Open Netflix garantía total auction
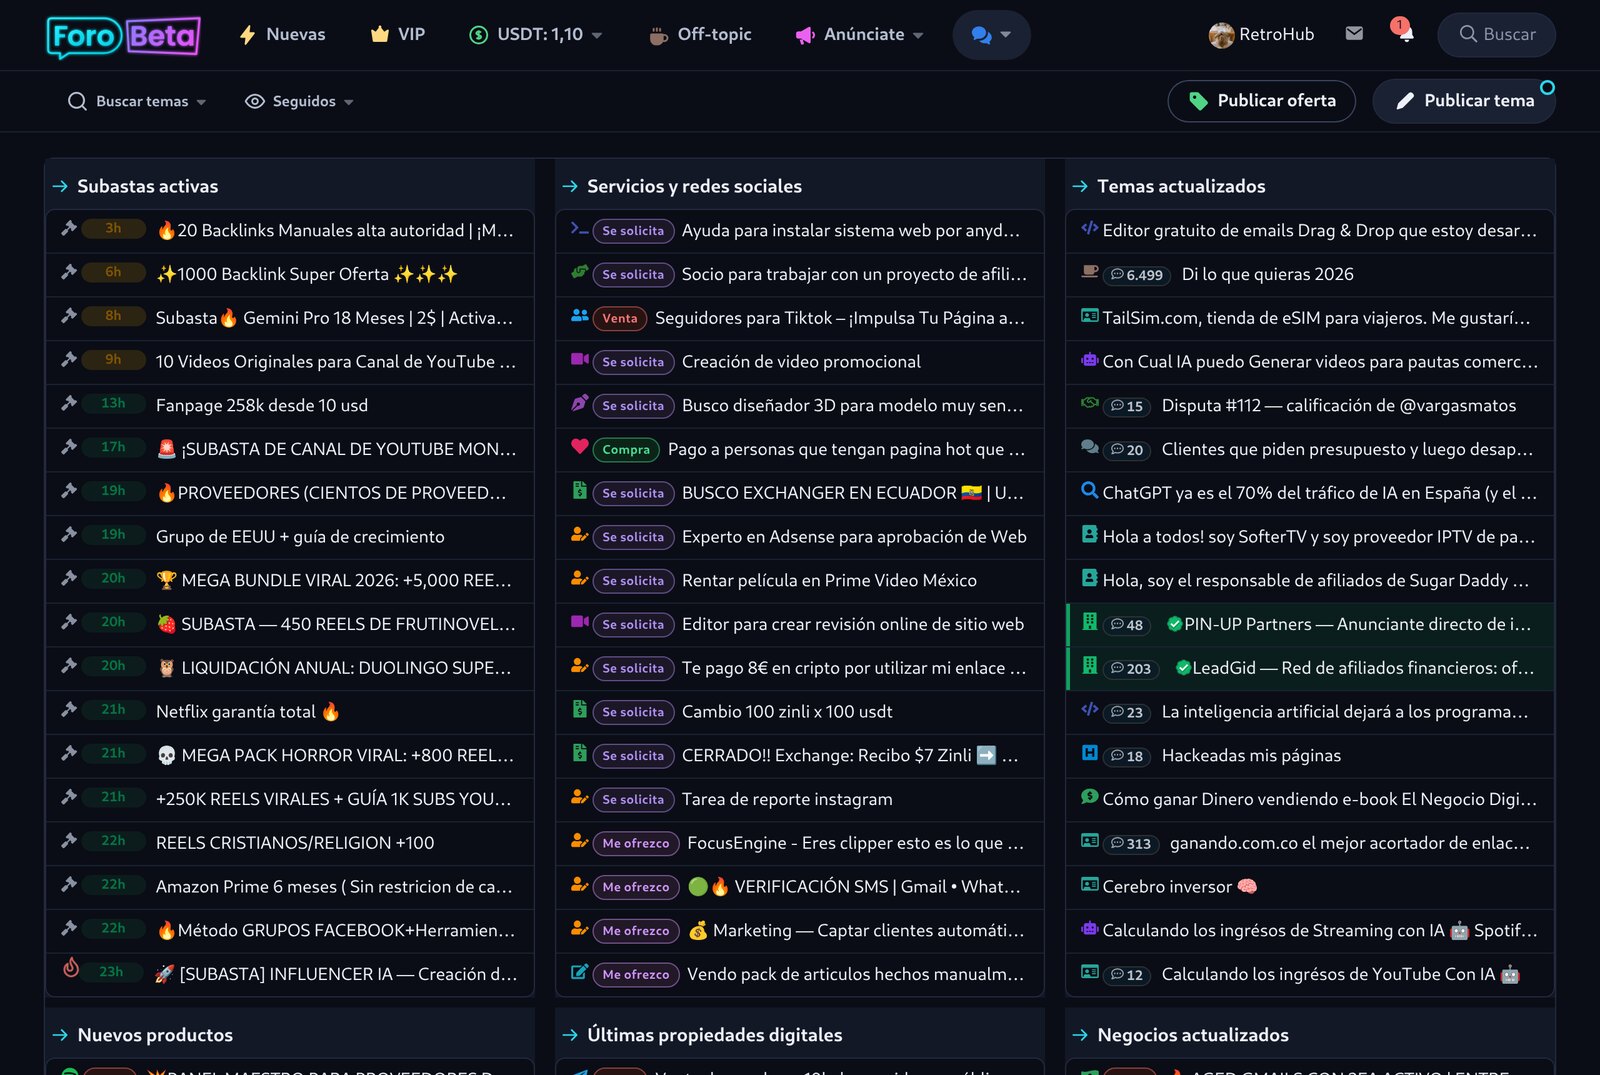1600x1075 pixels. point(248,711)
